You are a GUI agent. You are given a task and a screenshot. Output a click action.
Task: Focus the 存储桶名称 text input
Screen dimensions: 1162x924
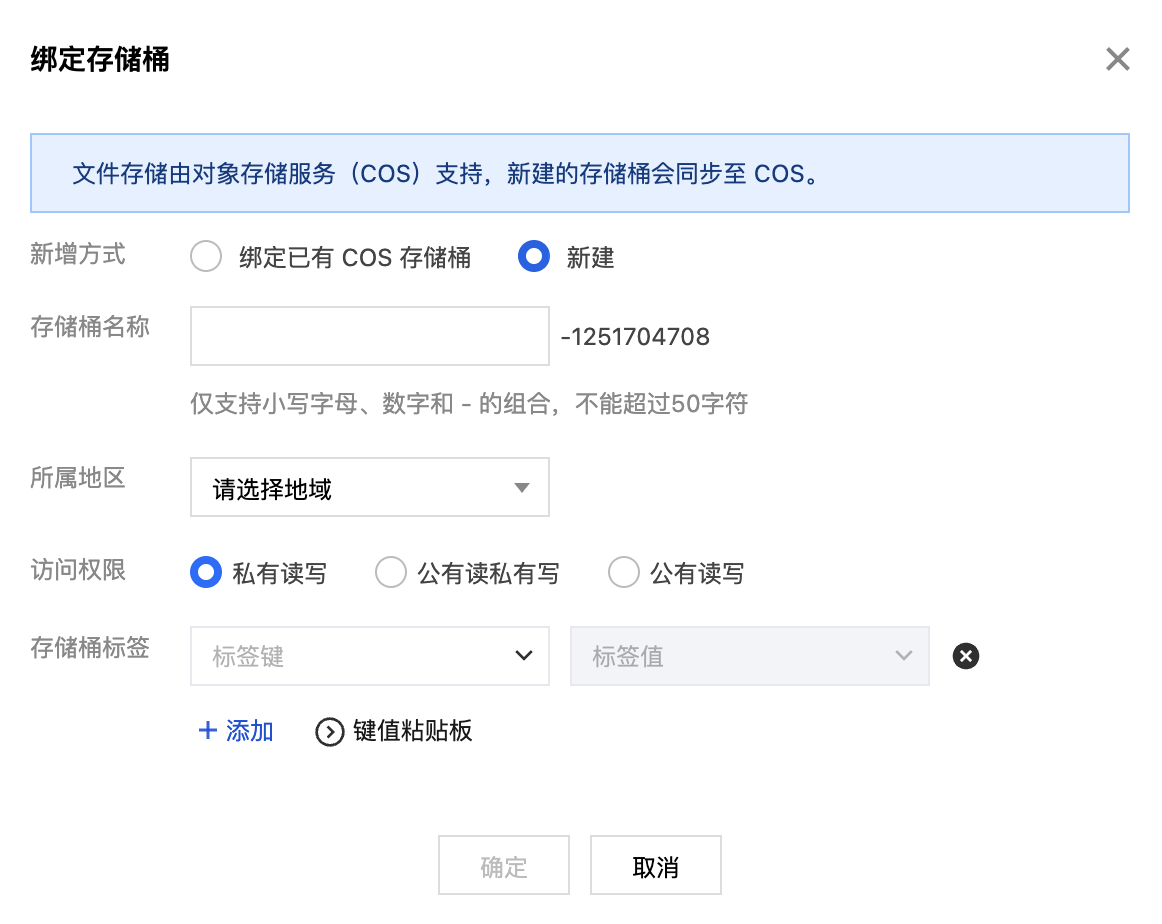(370, 336)
